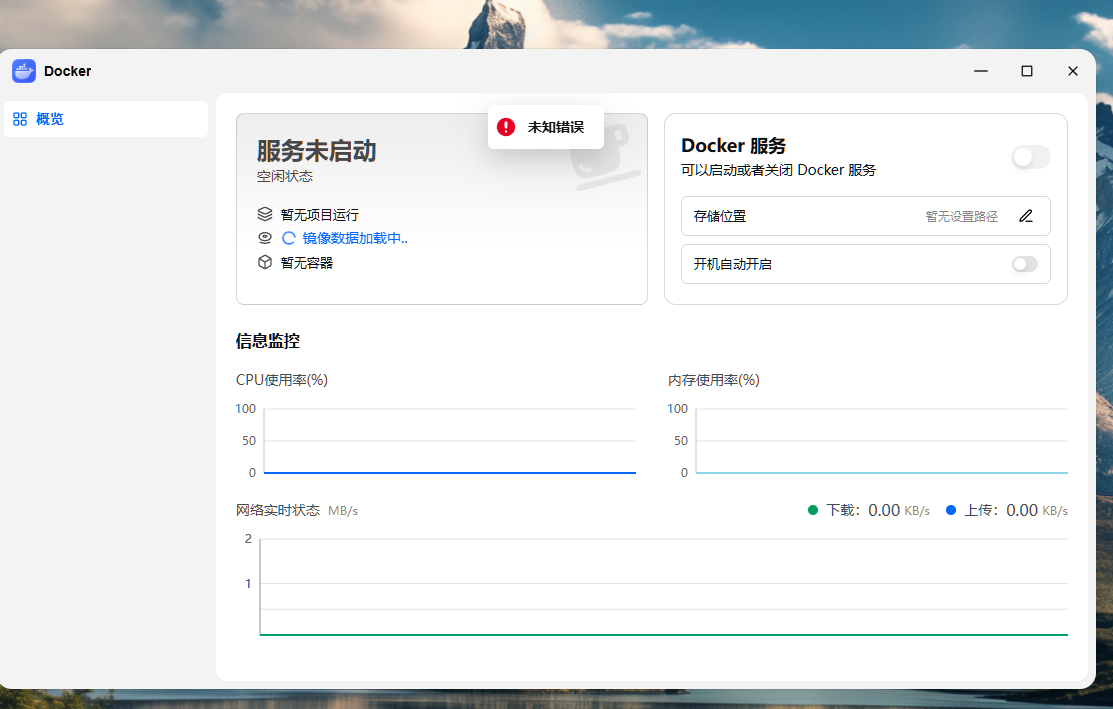1113x709 pixels.
Task: Toggle the green 下载 legend dot
Action: pyautogui.click(x=813, y=510)
